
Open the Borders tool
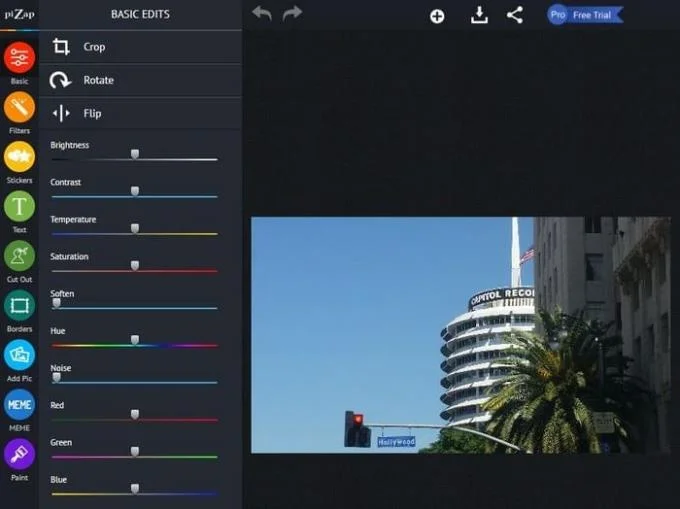click(19, 305)
